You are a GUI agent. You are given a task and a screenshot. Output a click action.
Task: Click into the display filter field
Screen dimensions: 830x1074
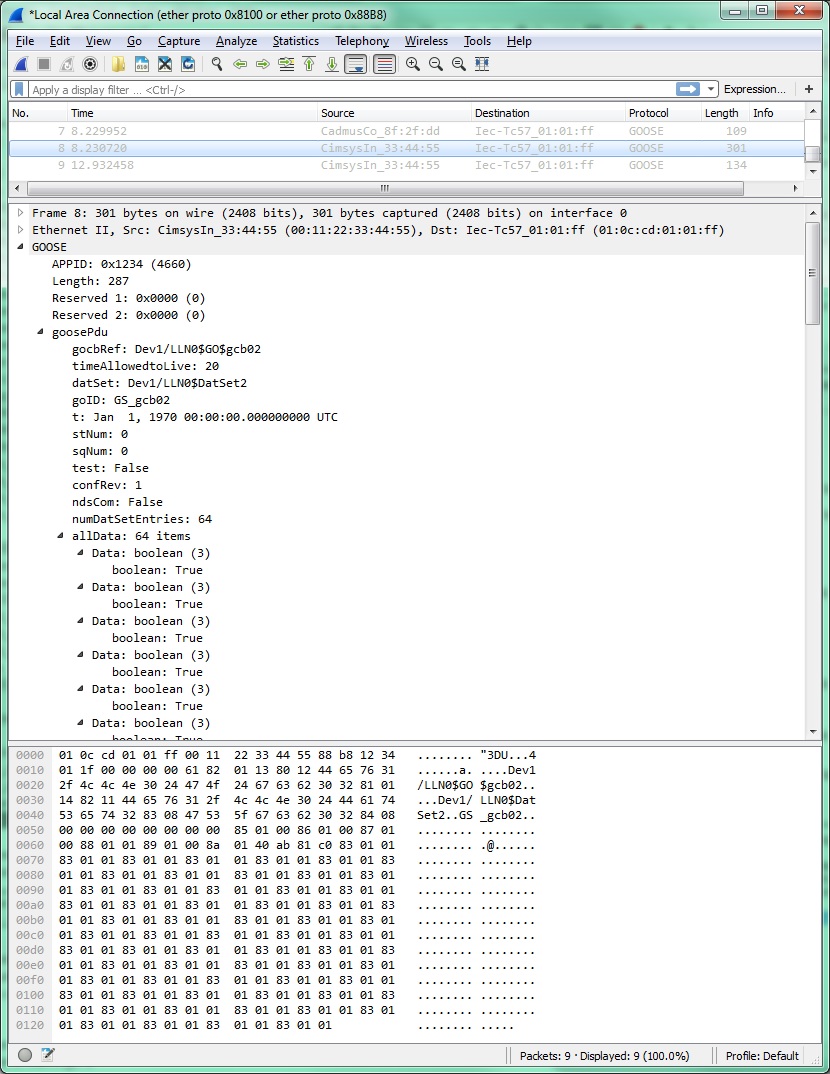[x=349, y=90]
